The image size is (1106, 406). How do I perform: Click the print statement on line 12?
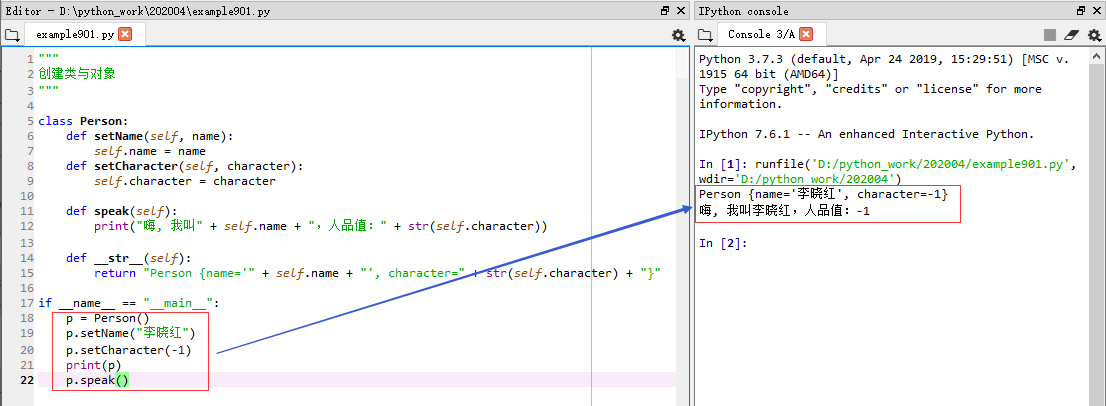click(x=321, y=226)
